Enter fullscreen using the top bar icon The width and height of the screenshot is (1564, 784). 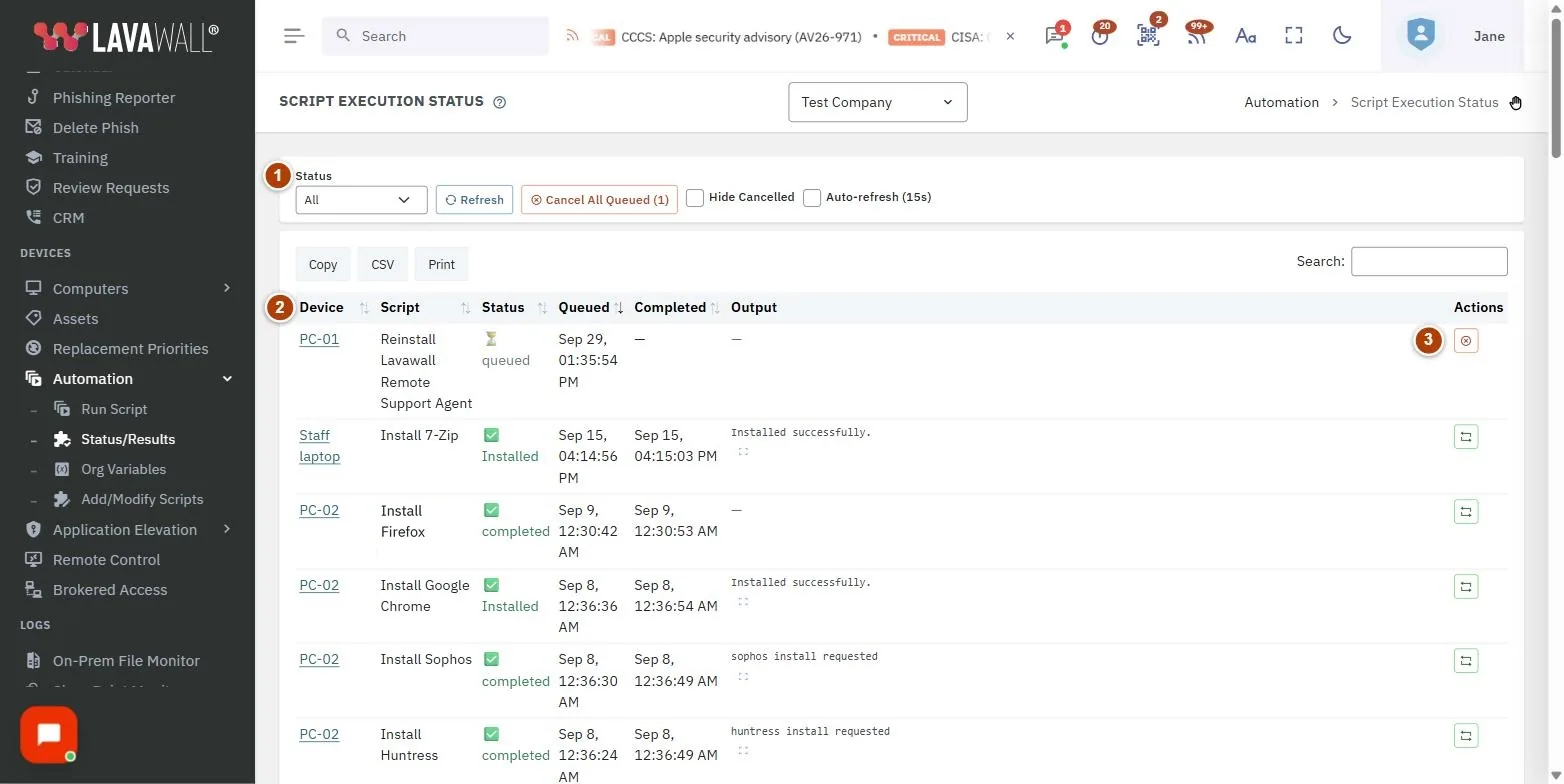coord(1294,36)
